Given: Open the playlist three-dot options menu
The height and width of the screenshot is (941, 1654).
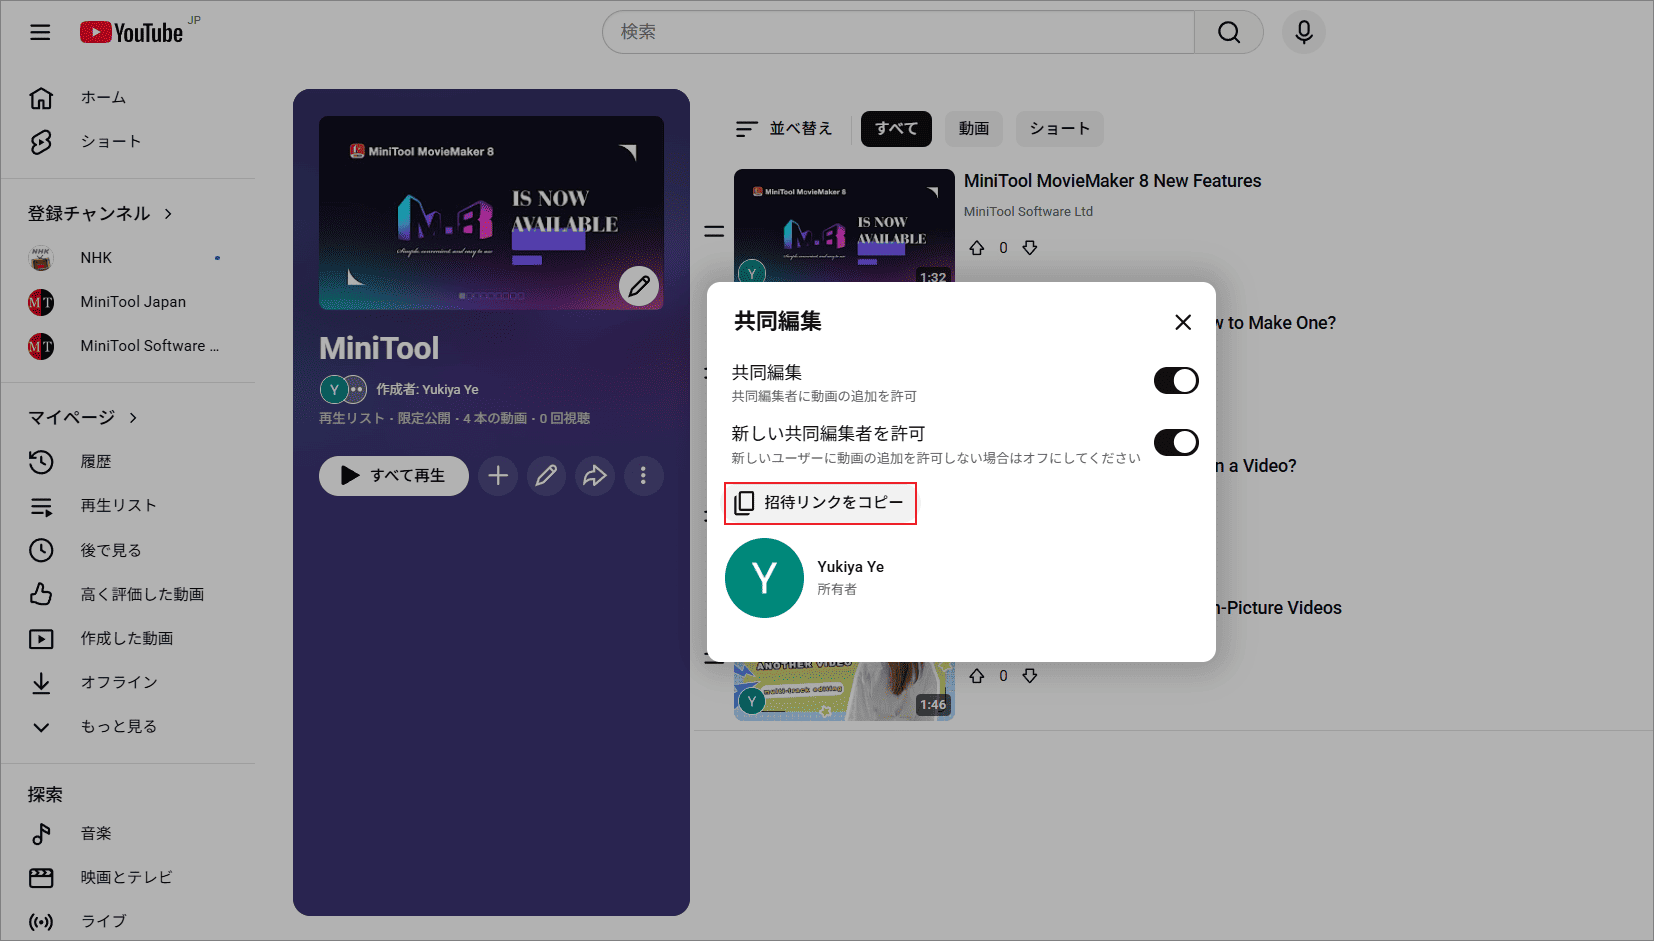Looking at the screenshot, I should 643,476.
